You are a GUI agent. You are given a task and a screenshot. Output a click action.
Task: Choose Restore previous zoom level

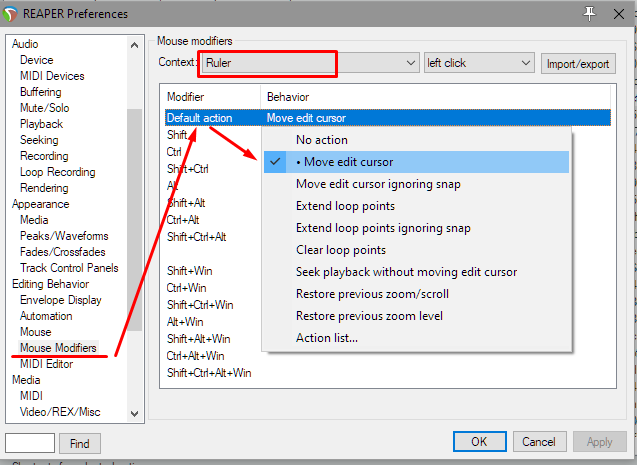click(416, 316)
